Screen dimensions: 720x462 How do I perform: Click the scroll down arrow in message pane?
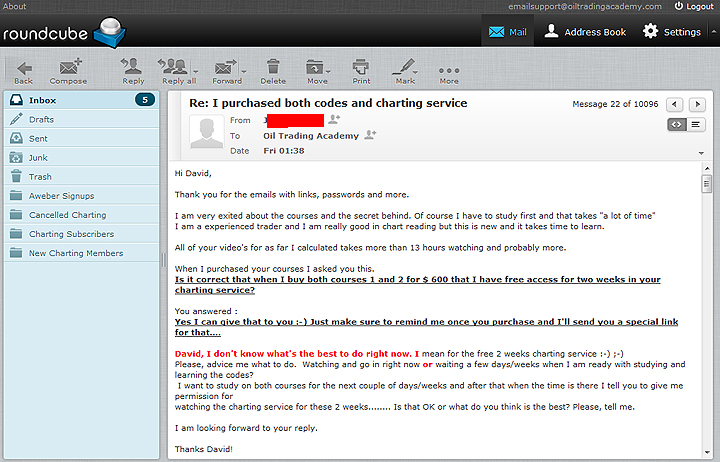(707, 453)
